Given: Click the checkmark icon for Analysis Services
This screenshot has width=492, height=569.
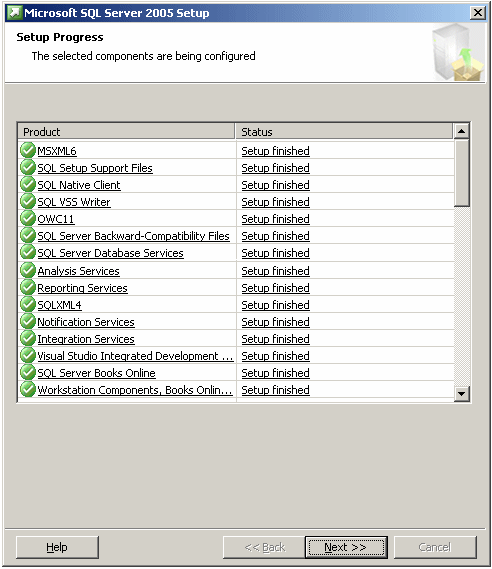Looking at the screenshot, I should 28,270.
